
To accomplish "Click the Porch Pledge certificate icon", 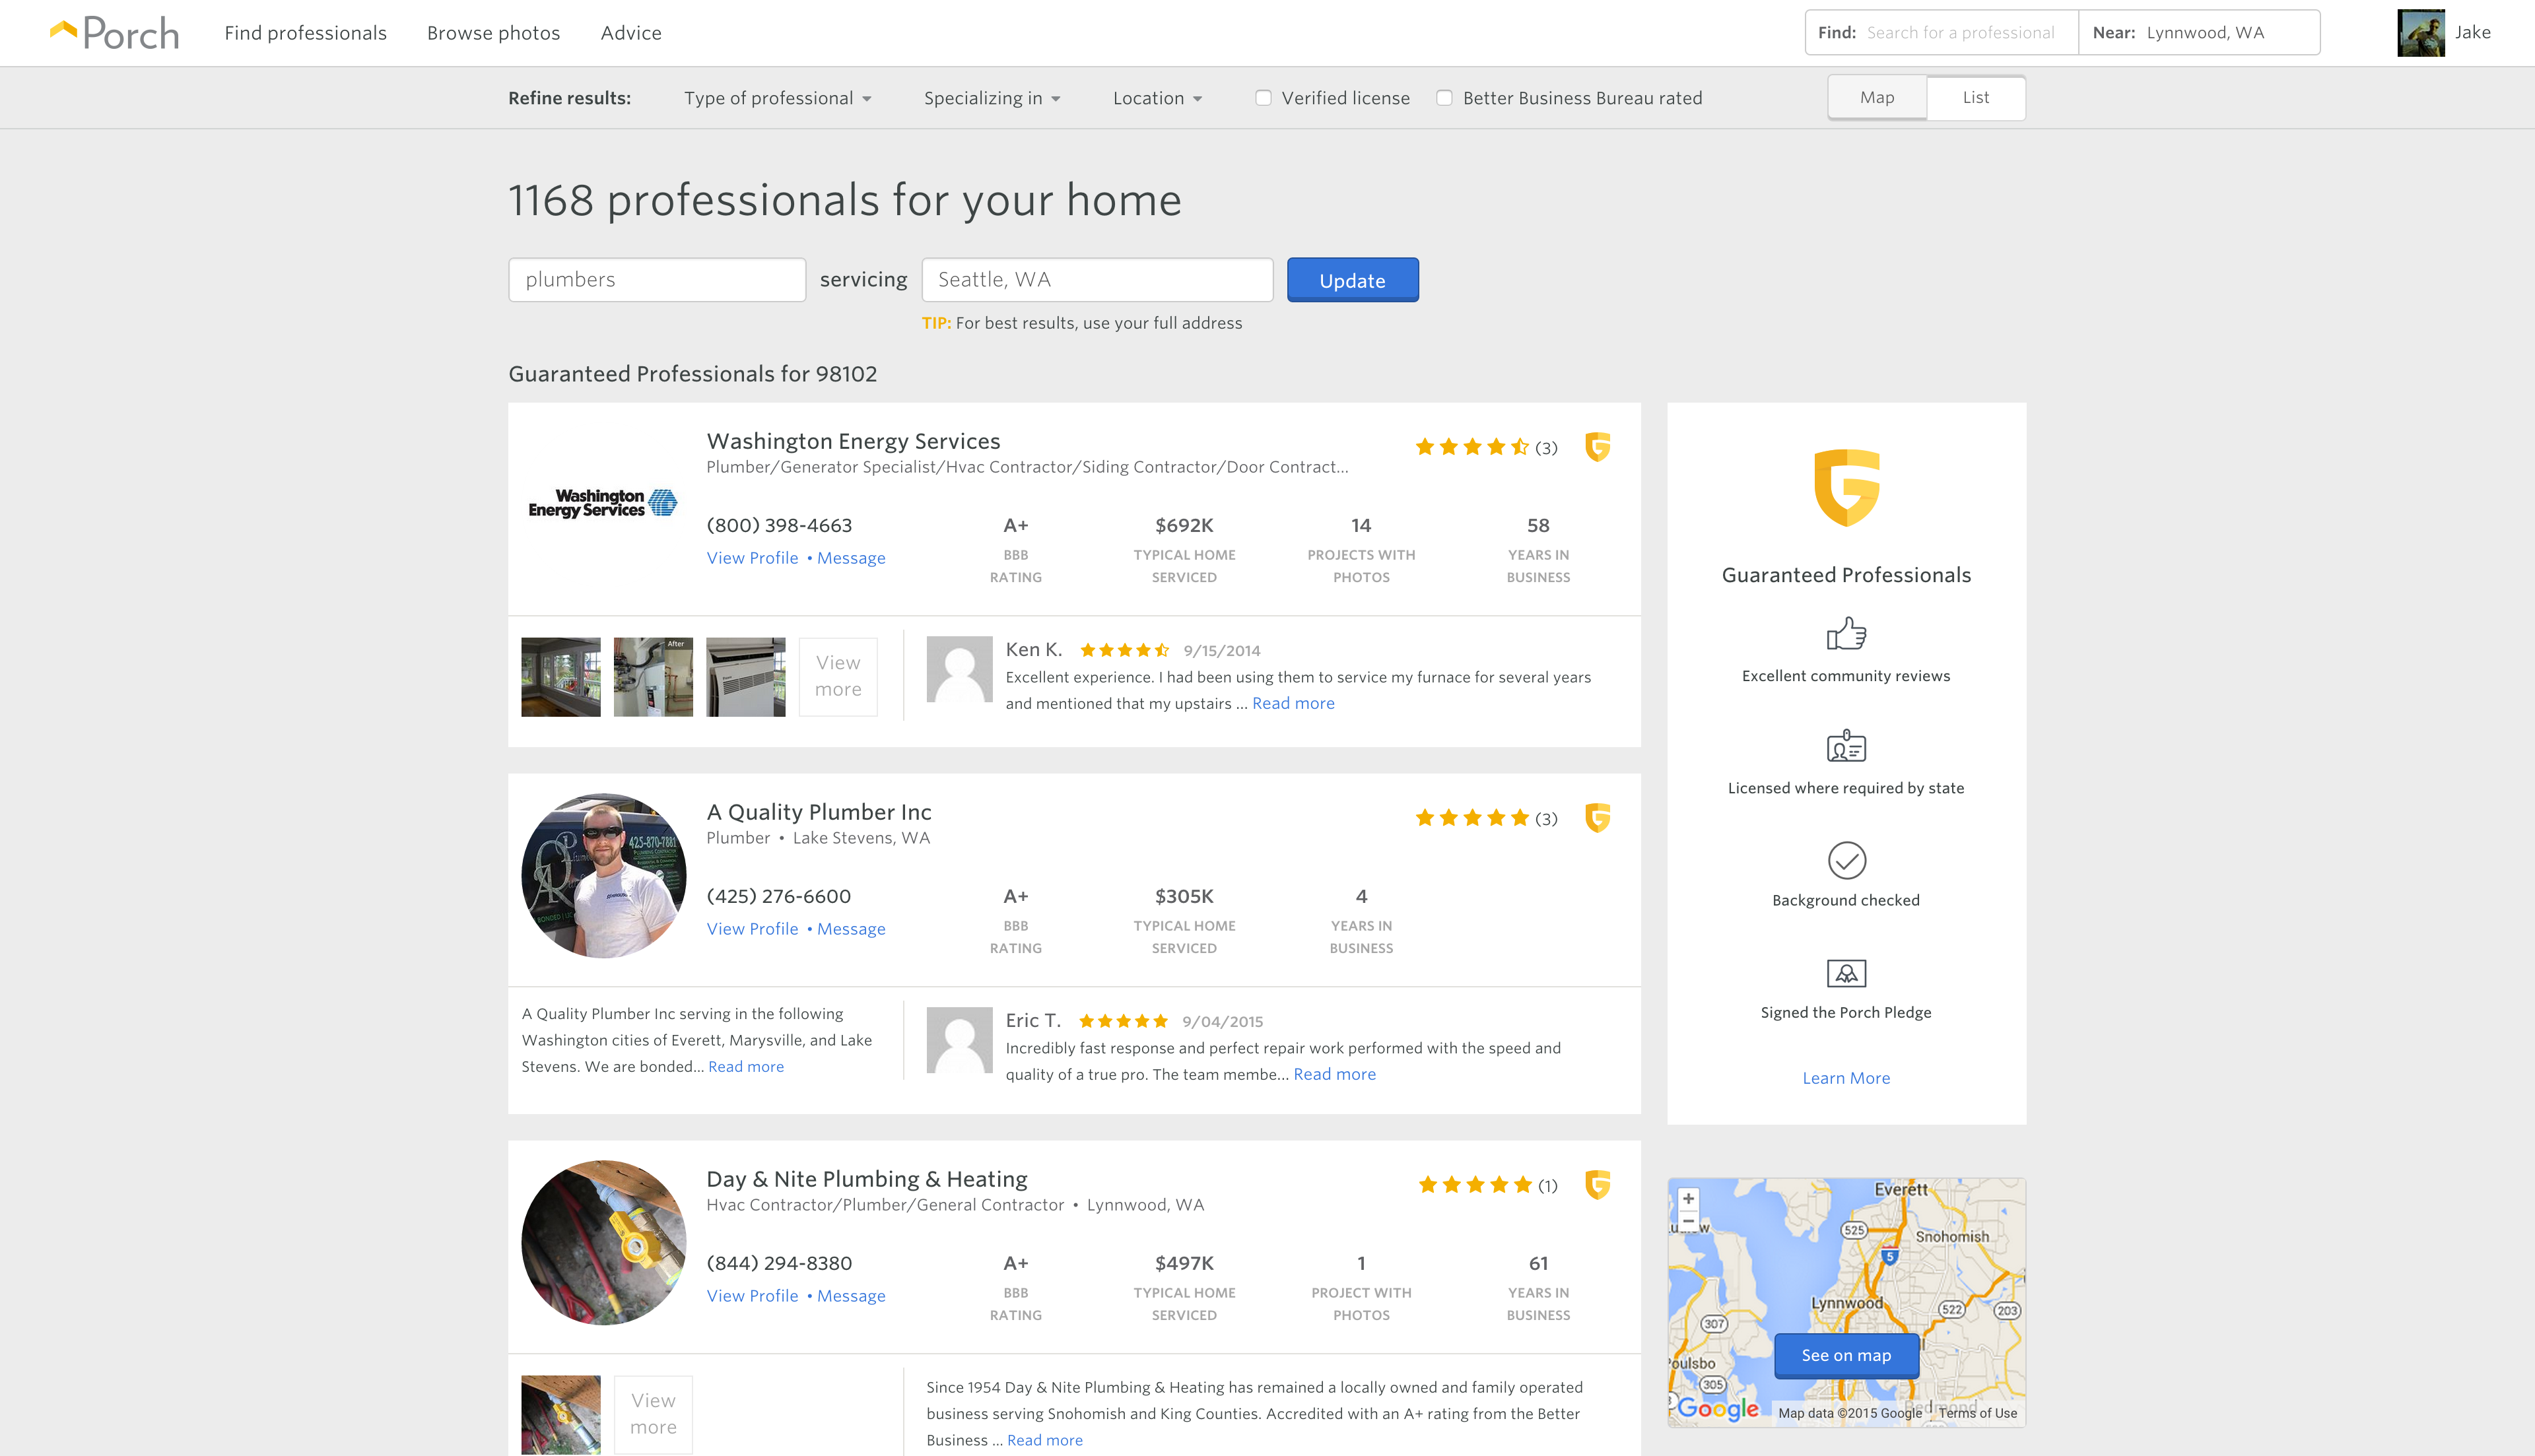I will [1846, 973].
